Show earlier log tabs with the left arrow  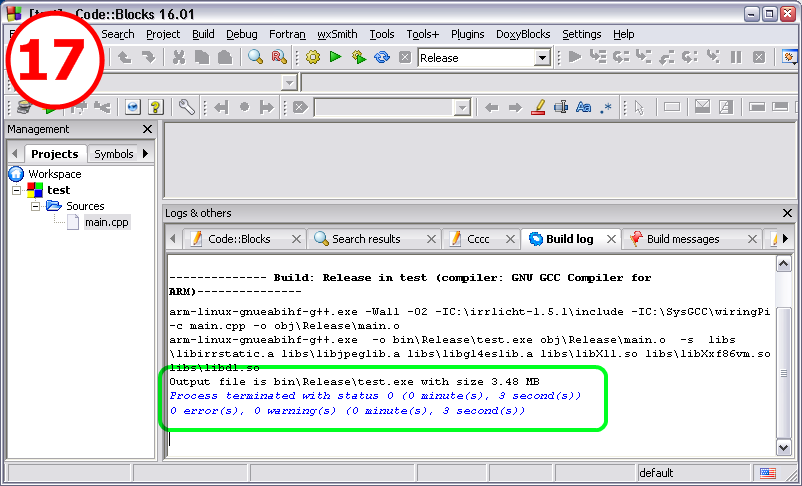point(173,238)
